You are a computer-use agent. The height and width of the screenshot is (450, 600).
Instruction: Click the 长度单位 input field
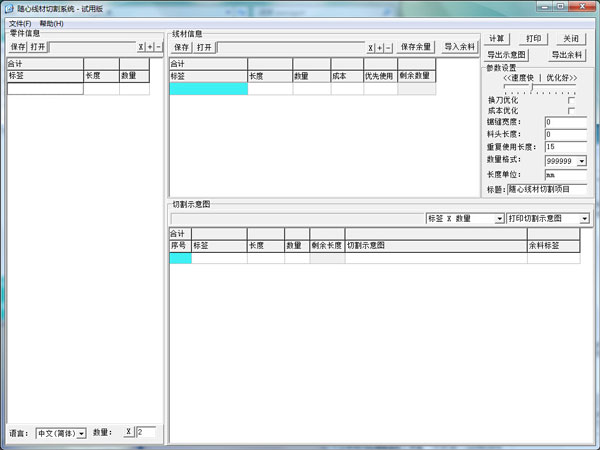pos(566,175)
